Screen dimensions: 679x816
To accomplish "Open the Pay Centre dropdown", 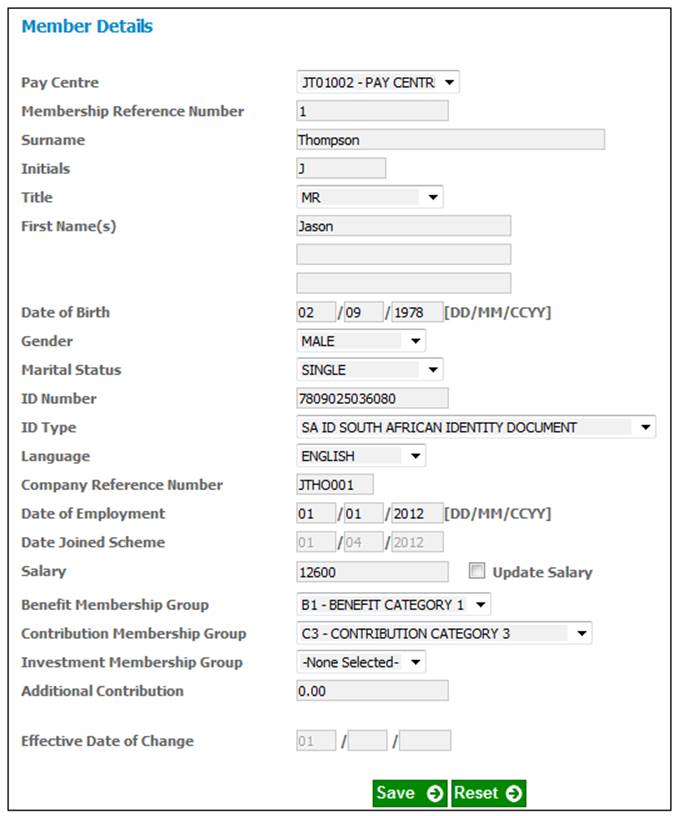I will click(x=378, y=82).
